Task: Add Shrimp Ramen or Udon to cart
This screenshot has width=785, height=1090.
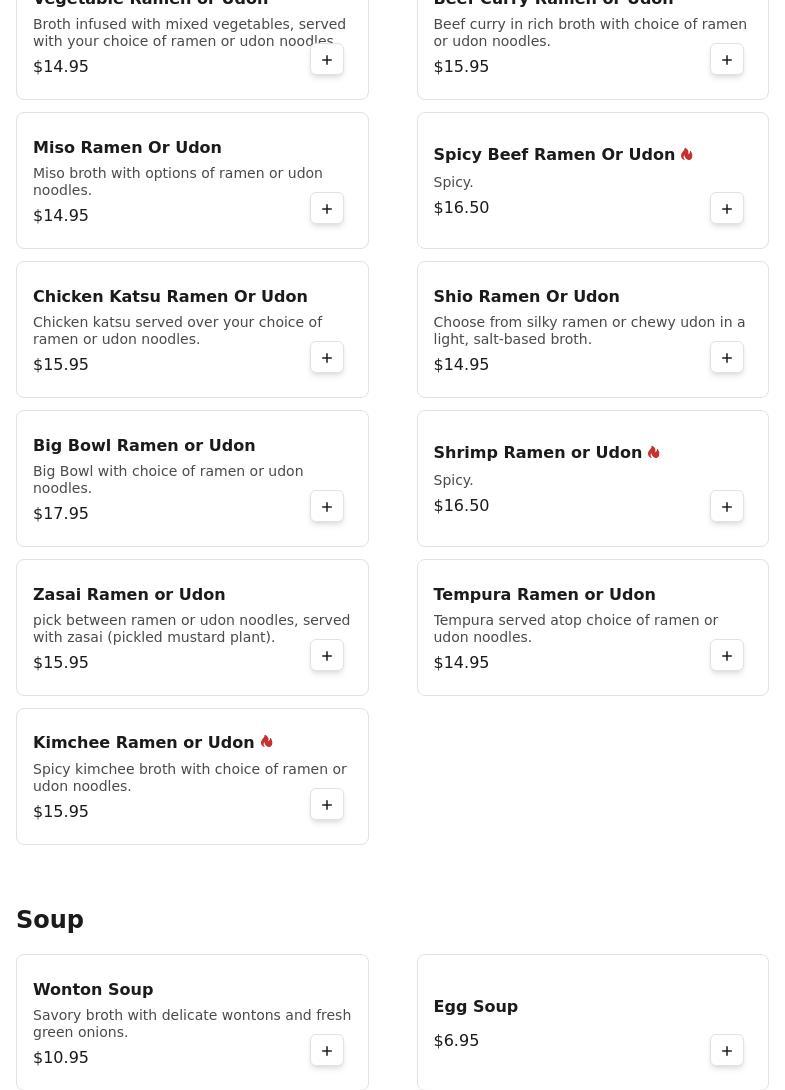Action: tap(727, 507)
